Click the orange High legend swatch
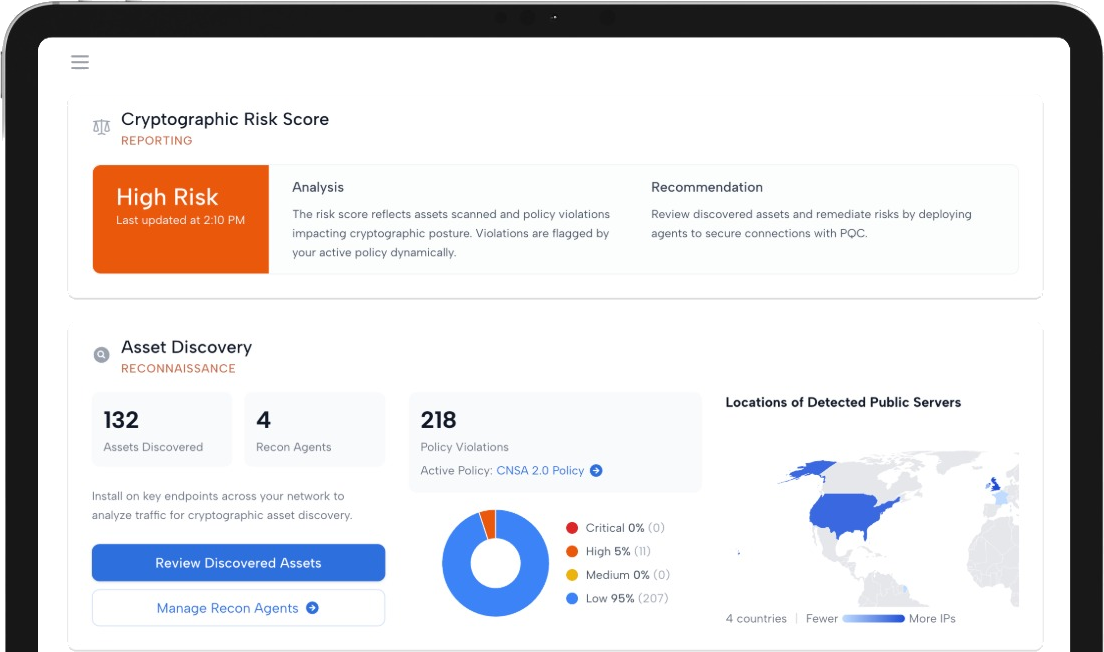 pos(572,551)
